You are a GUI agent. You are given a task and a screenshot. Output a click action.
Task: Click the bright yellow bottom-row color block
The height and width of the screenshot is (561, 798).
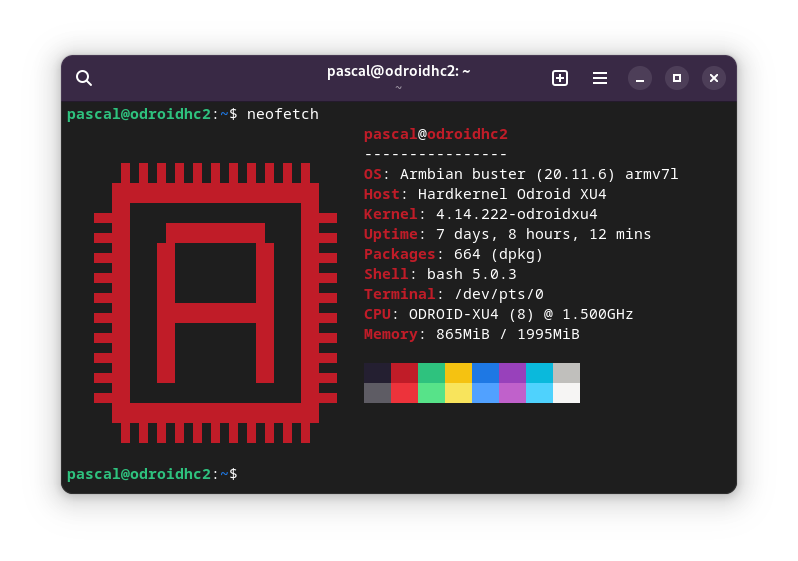[x=458, y=393]
